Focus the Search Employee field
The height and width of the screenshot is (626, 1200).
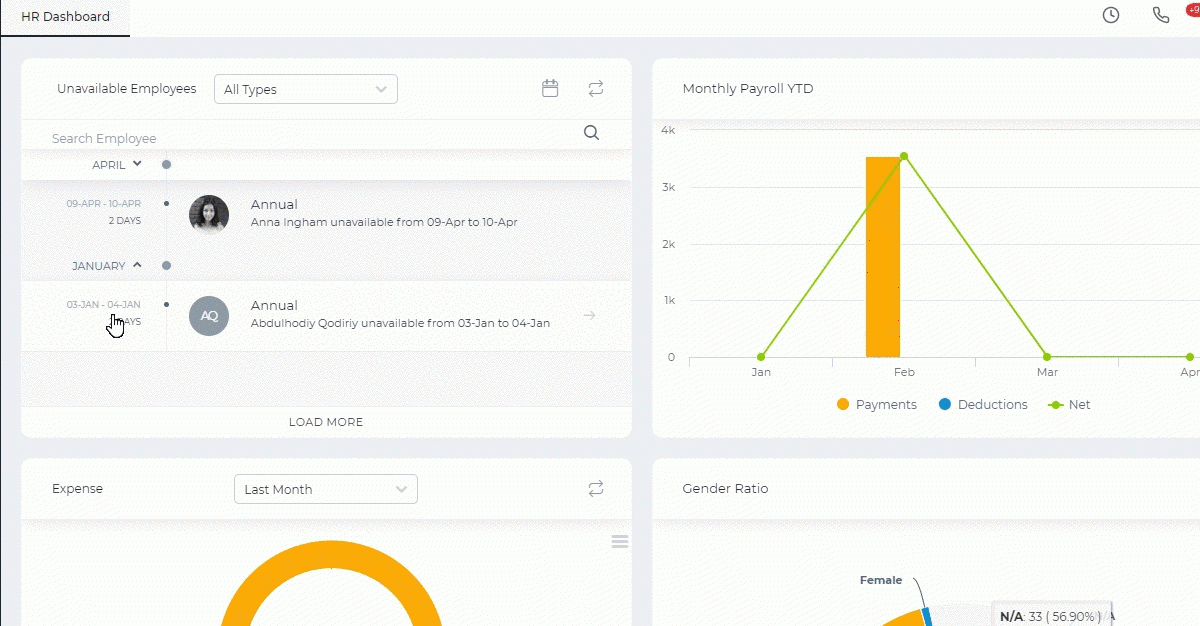pos(310,138)
